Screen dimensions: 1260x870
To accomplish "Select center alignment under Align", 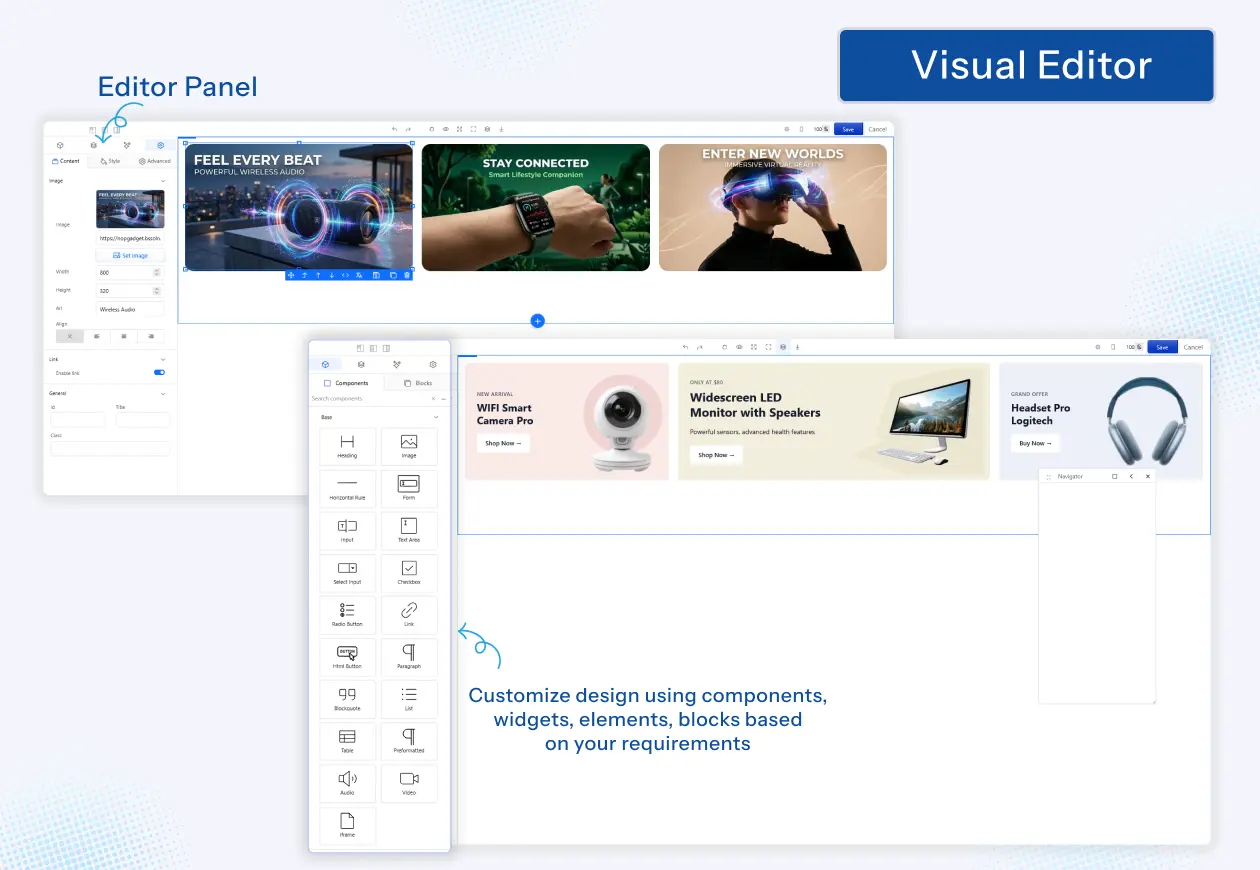I will coord(124,336).
